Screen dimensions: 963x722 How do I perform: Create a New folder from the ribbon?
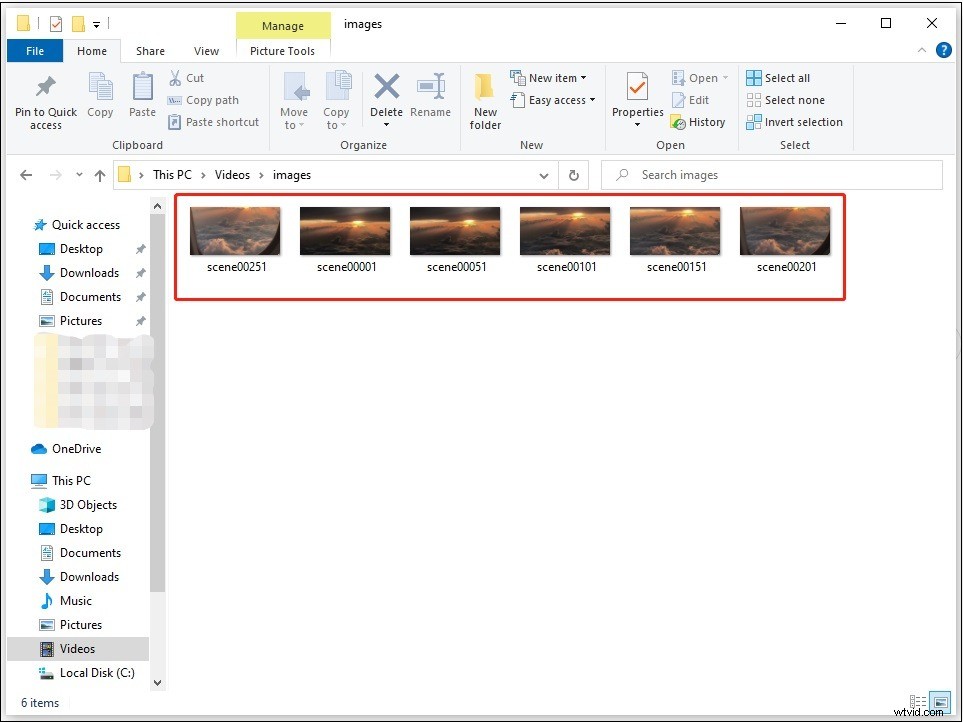tap(485, 99)
